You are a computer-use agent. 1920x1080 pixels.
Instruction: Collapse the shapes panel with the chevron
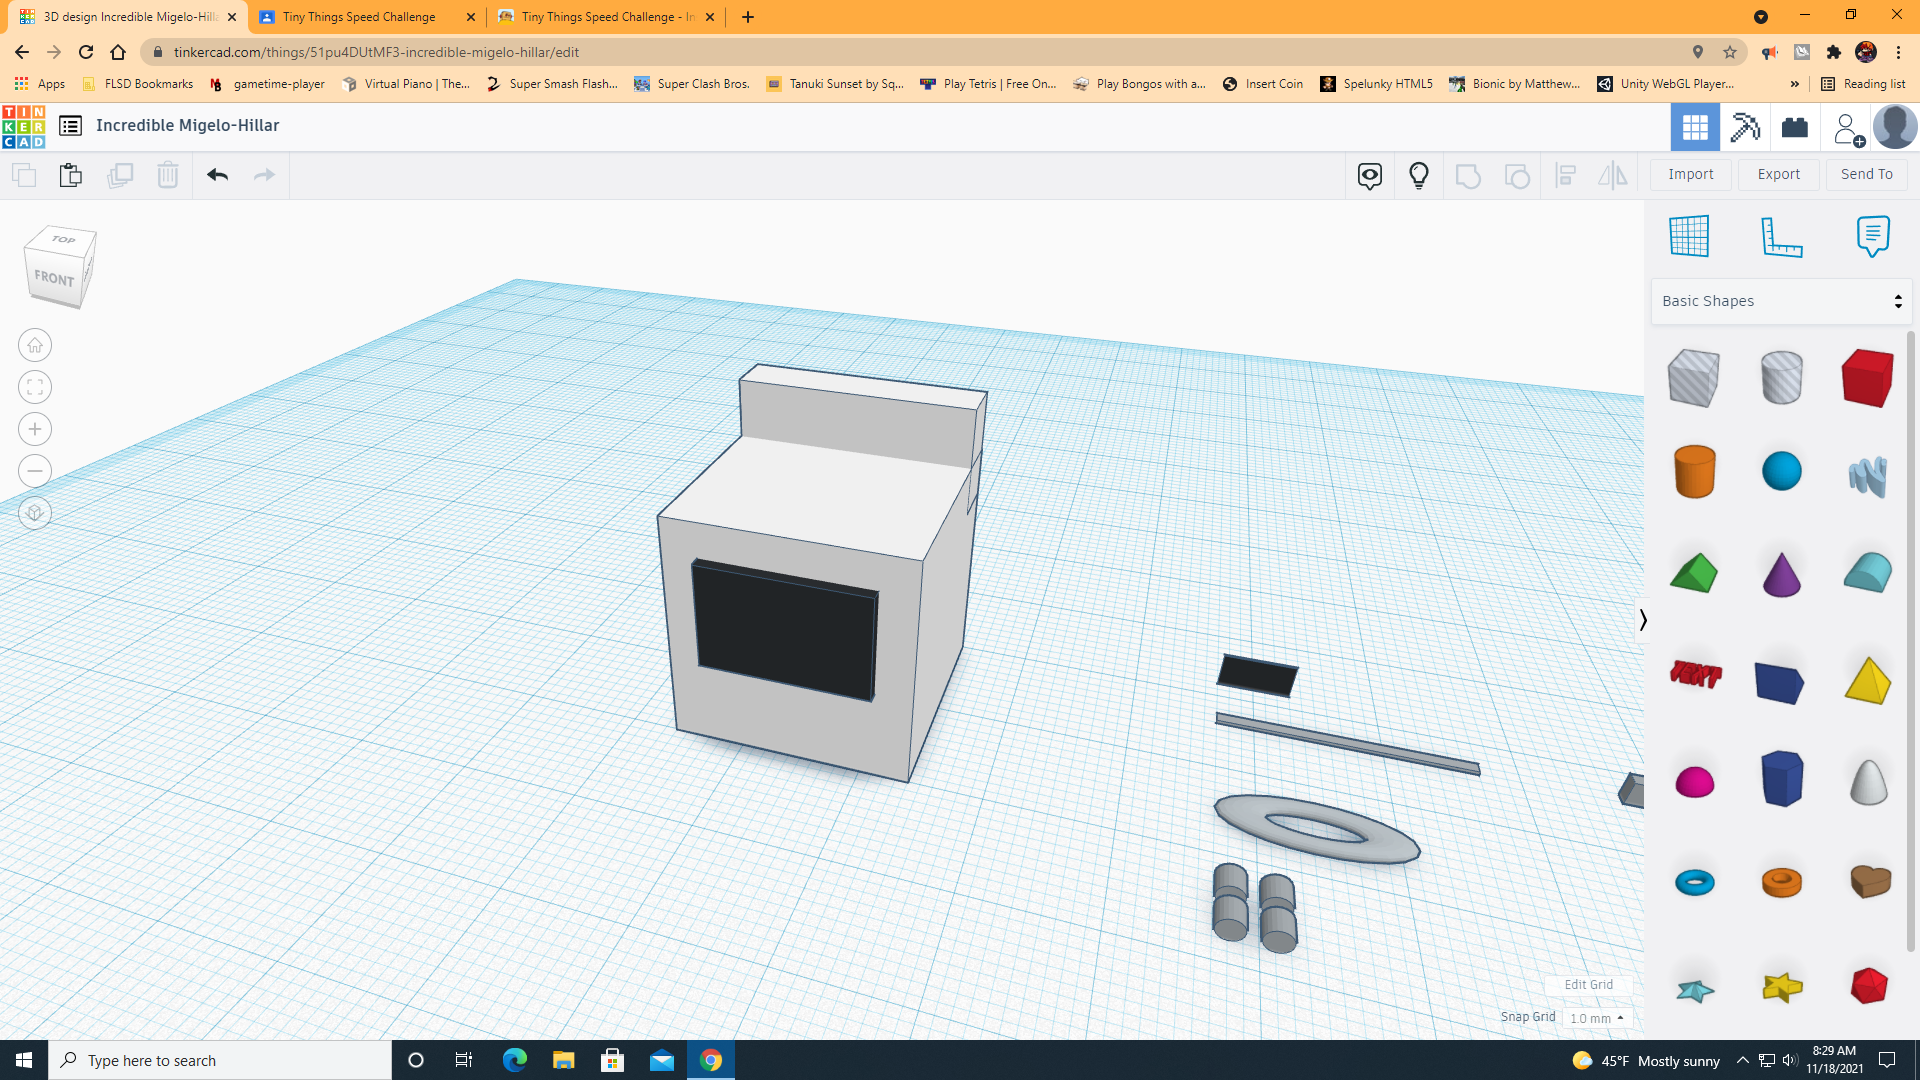pyautogui.click(x=1643, y=620)
